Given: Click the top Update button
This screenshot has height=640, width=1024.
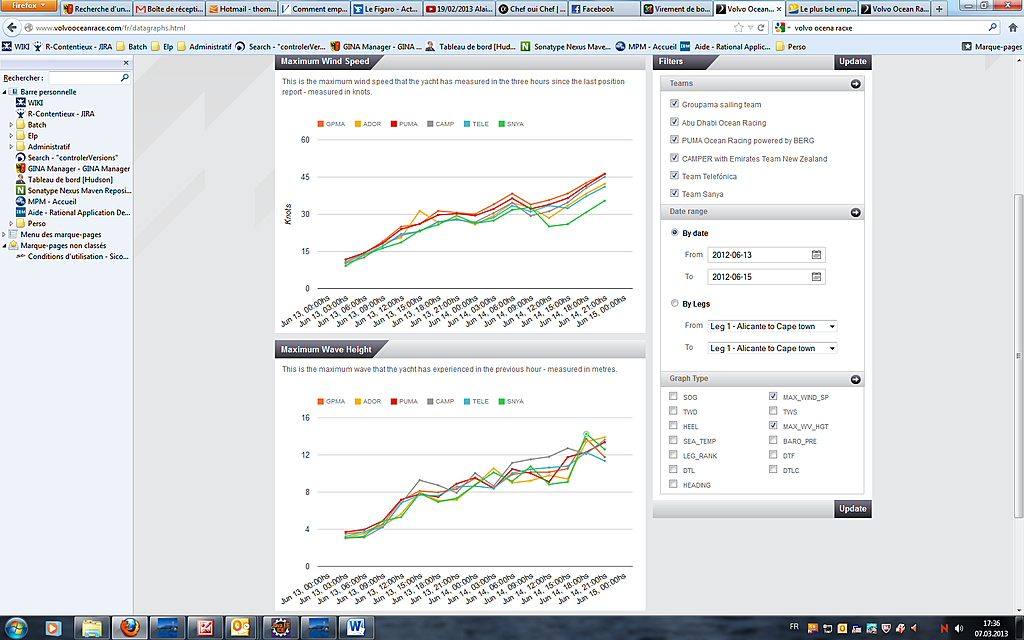Looking at the screenshot, I should coord(852,61).
